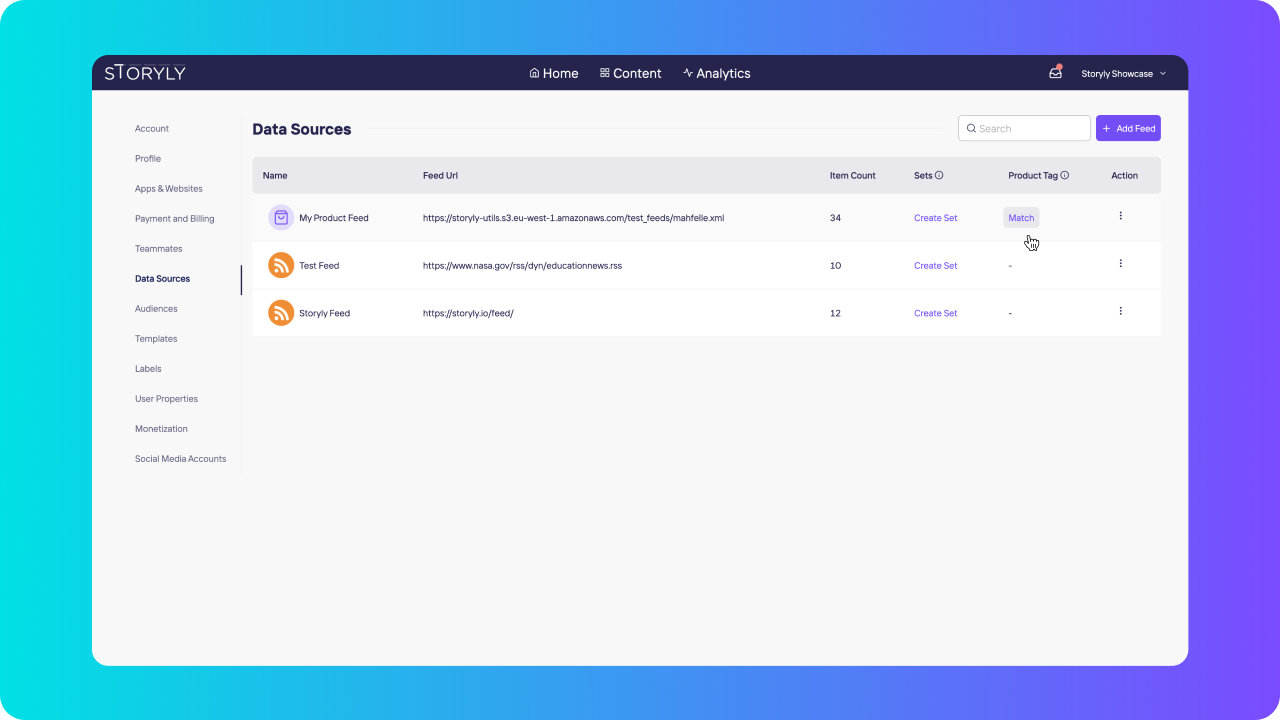Click item count 34
This screenshot has width=1280, height=720.
[835, 217]
